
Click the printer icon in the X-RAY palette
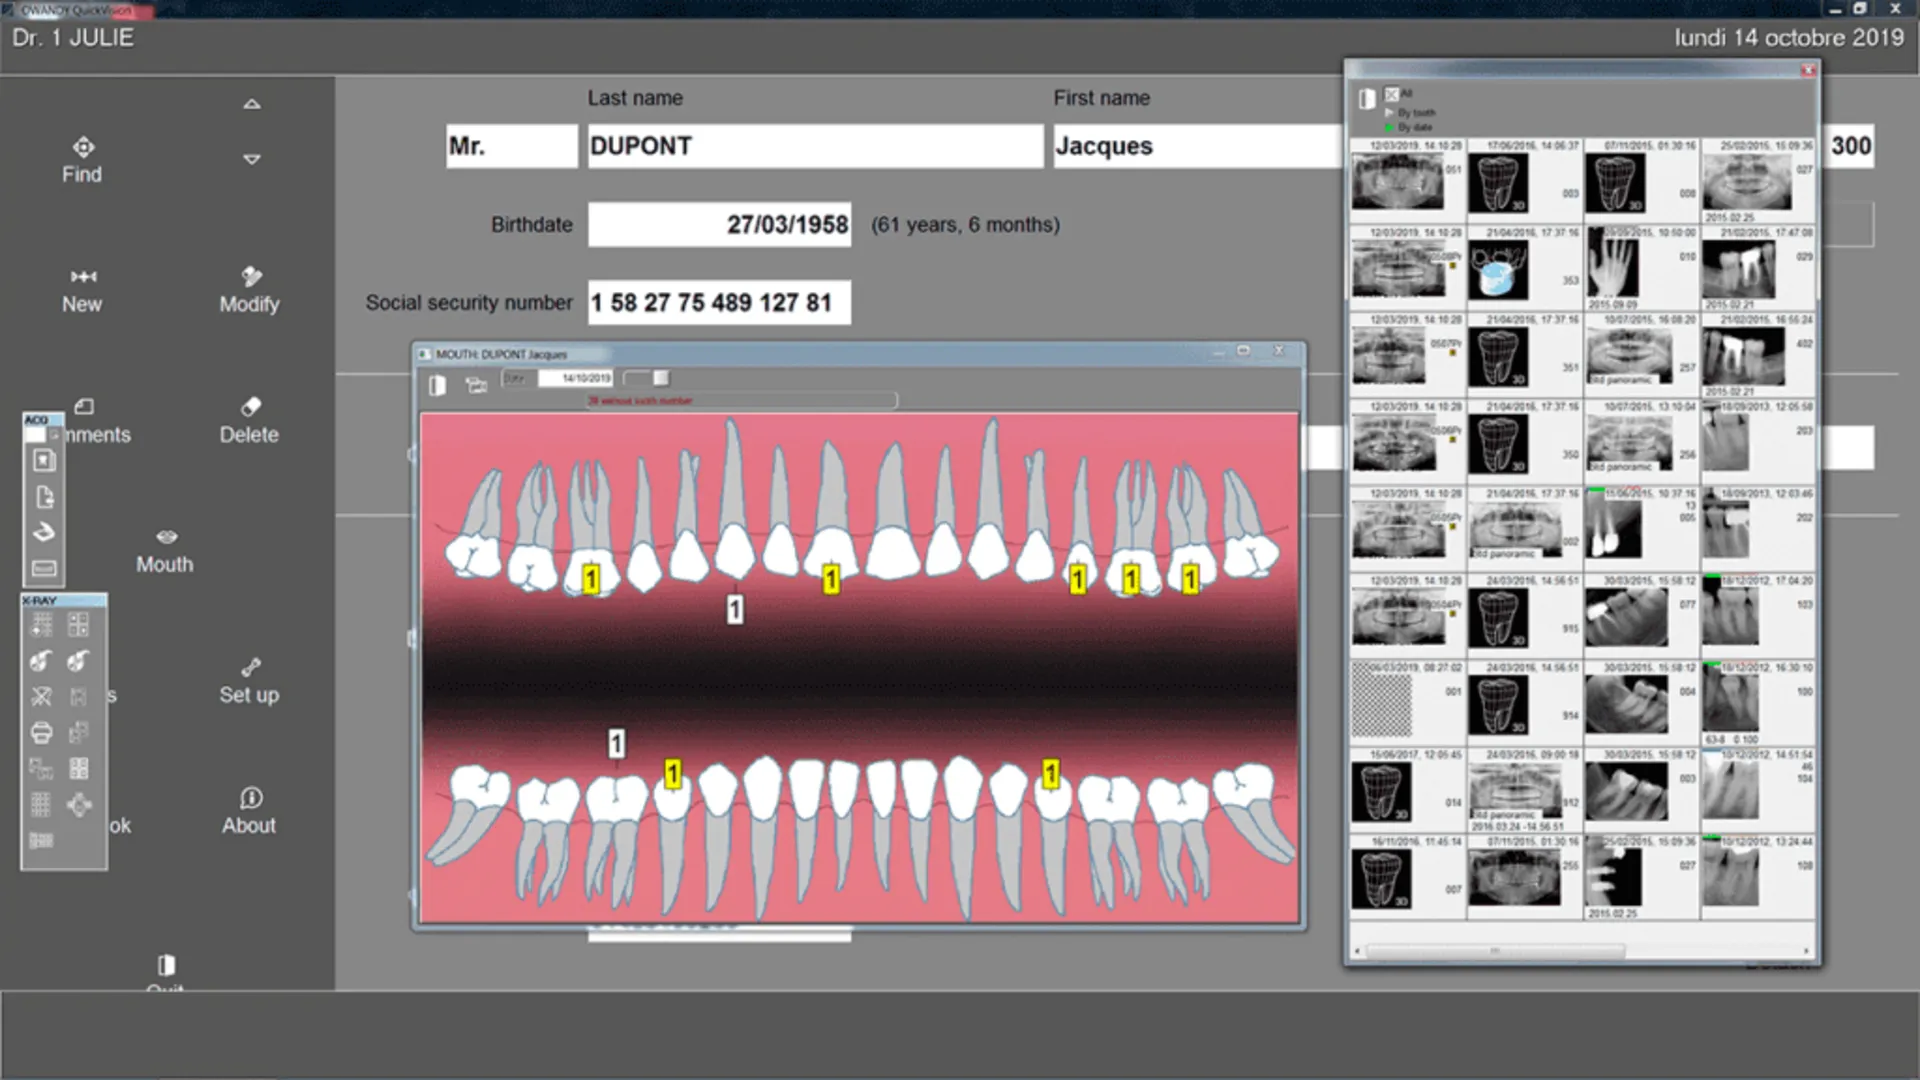coord(41,732)
